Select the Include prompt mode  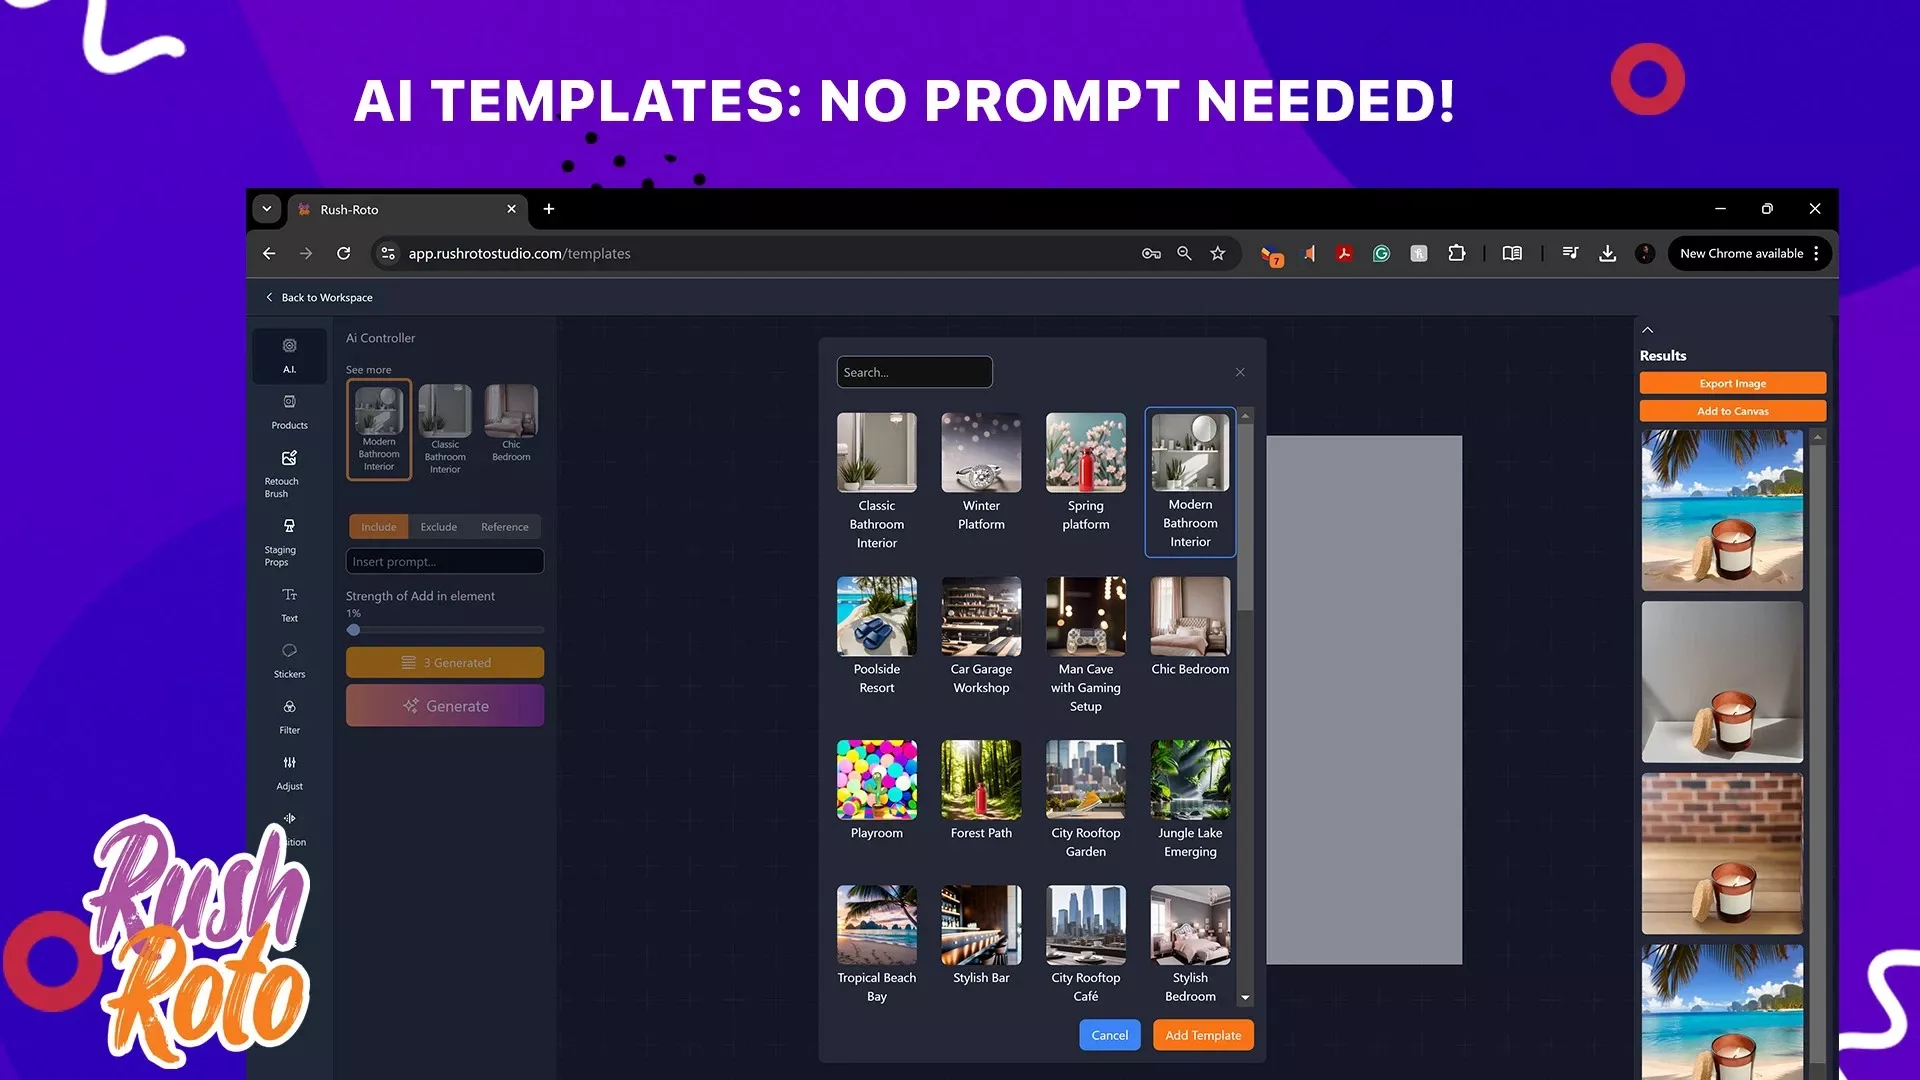coord(378,527)
